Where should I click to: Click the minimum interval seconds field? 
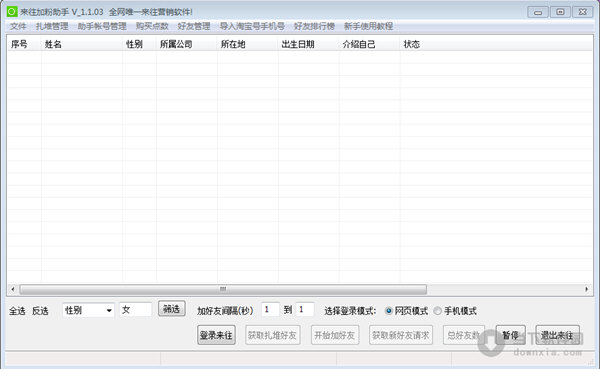pos(270,309)
